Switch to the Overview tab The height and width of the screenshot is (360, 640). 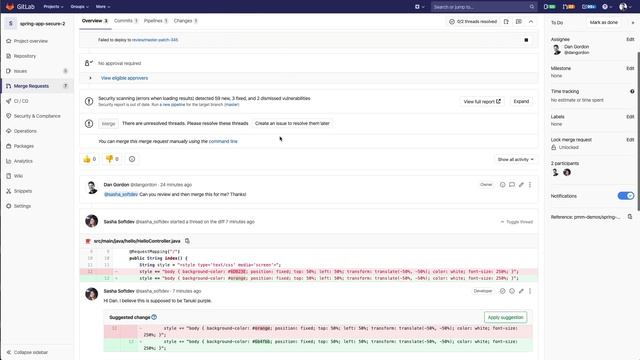94,21
